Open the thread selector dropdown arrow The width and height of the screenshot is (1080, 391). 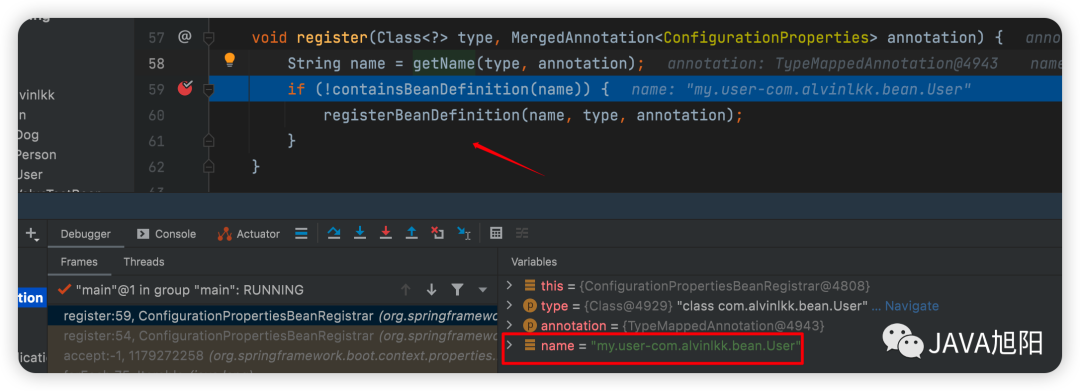483,290
